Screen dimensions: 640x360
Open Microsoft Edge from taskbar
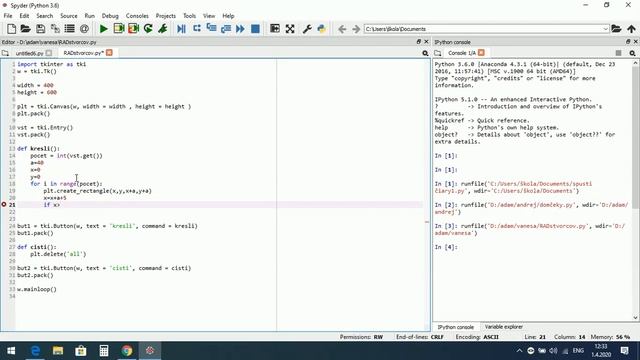pos(35,351)
